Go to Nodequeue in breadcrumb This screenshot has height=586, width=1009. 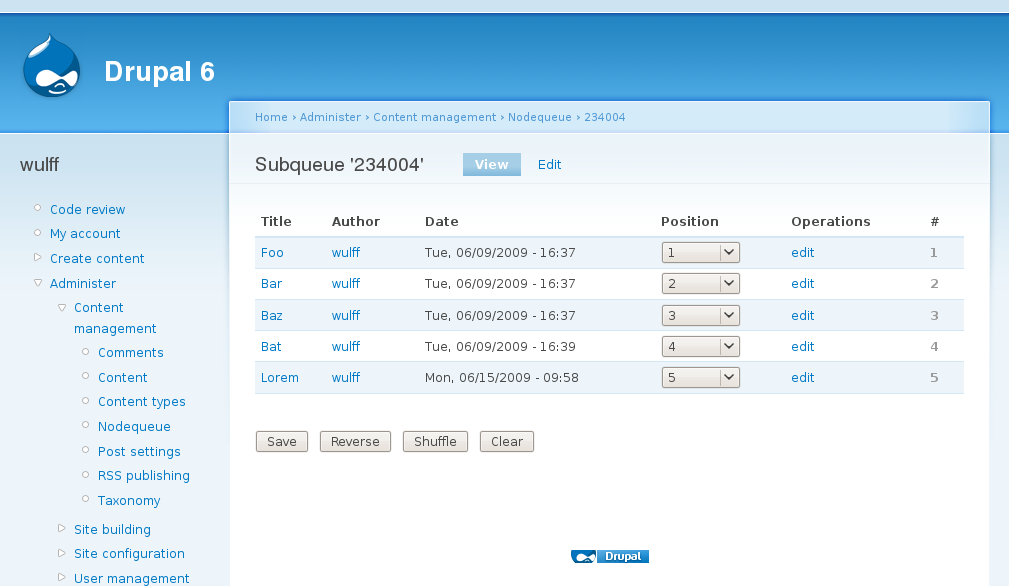539,117
